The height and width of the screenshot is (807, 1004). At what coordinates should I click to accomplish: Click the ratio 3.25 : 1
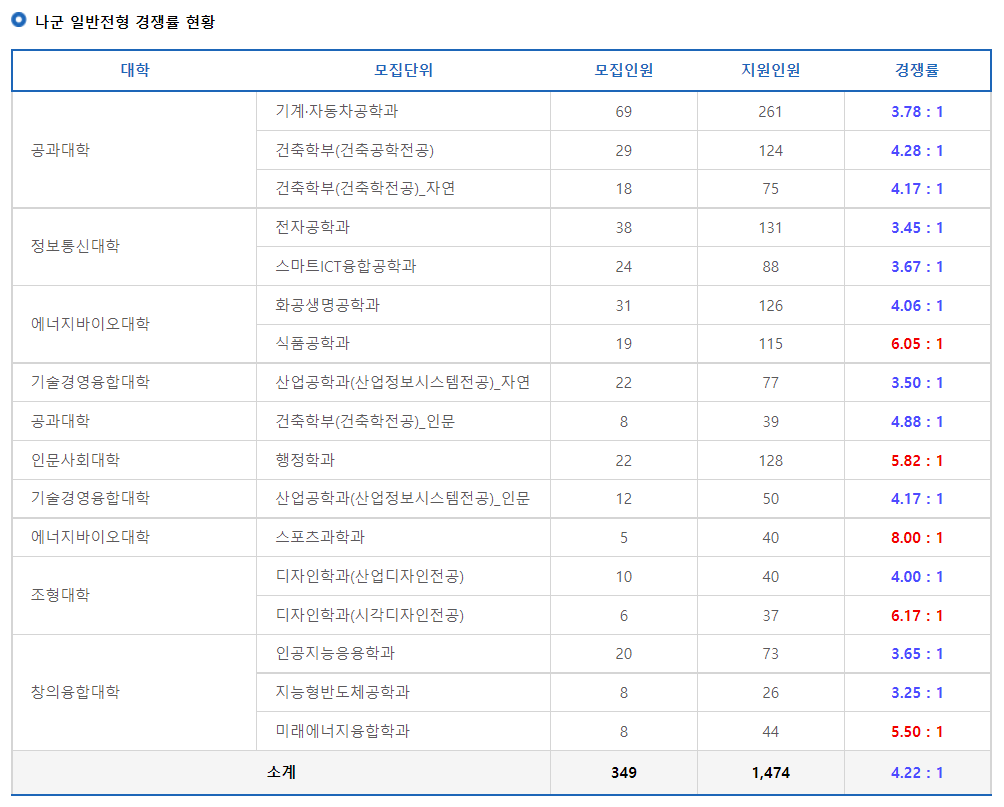[x=917, y=692]
